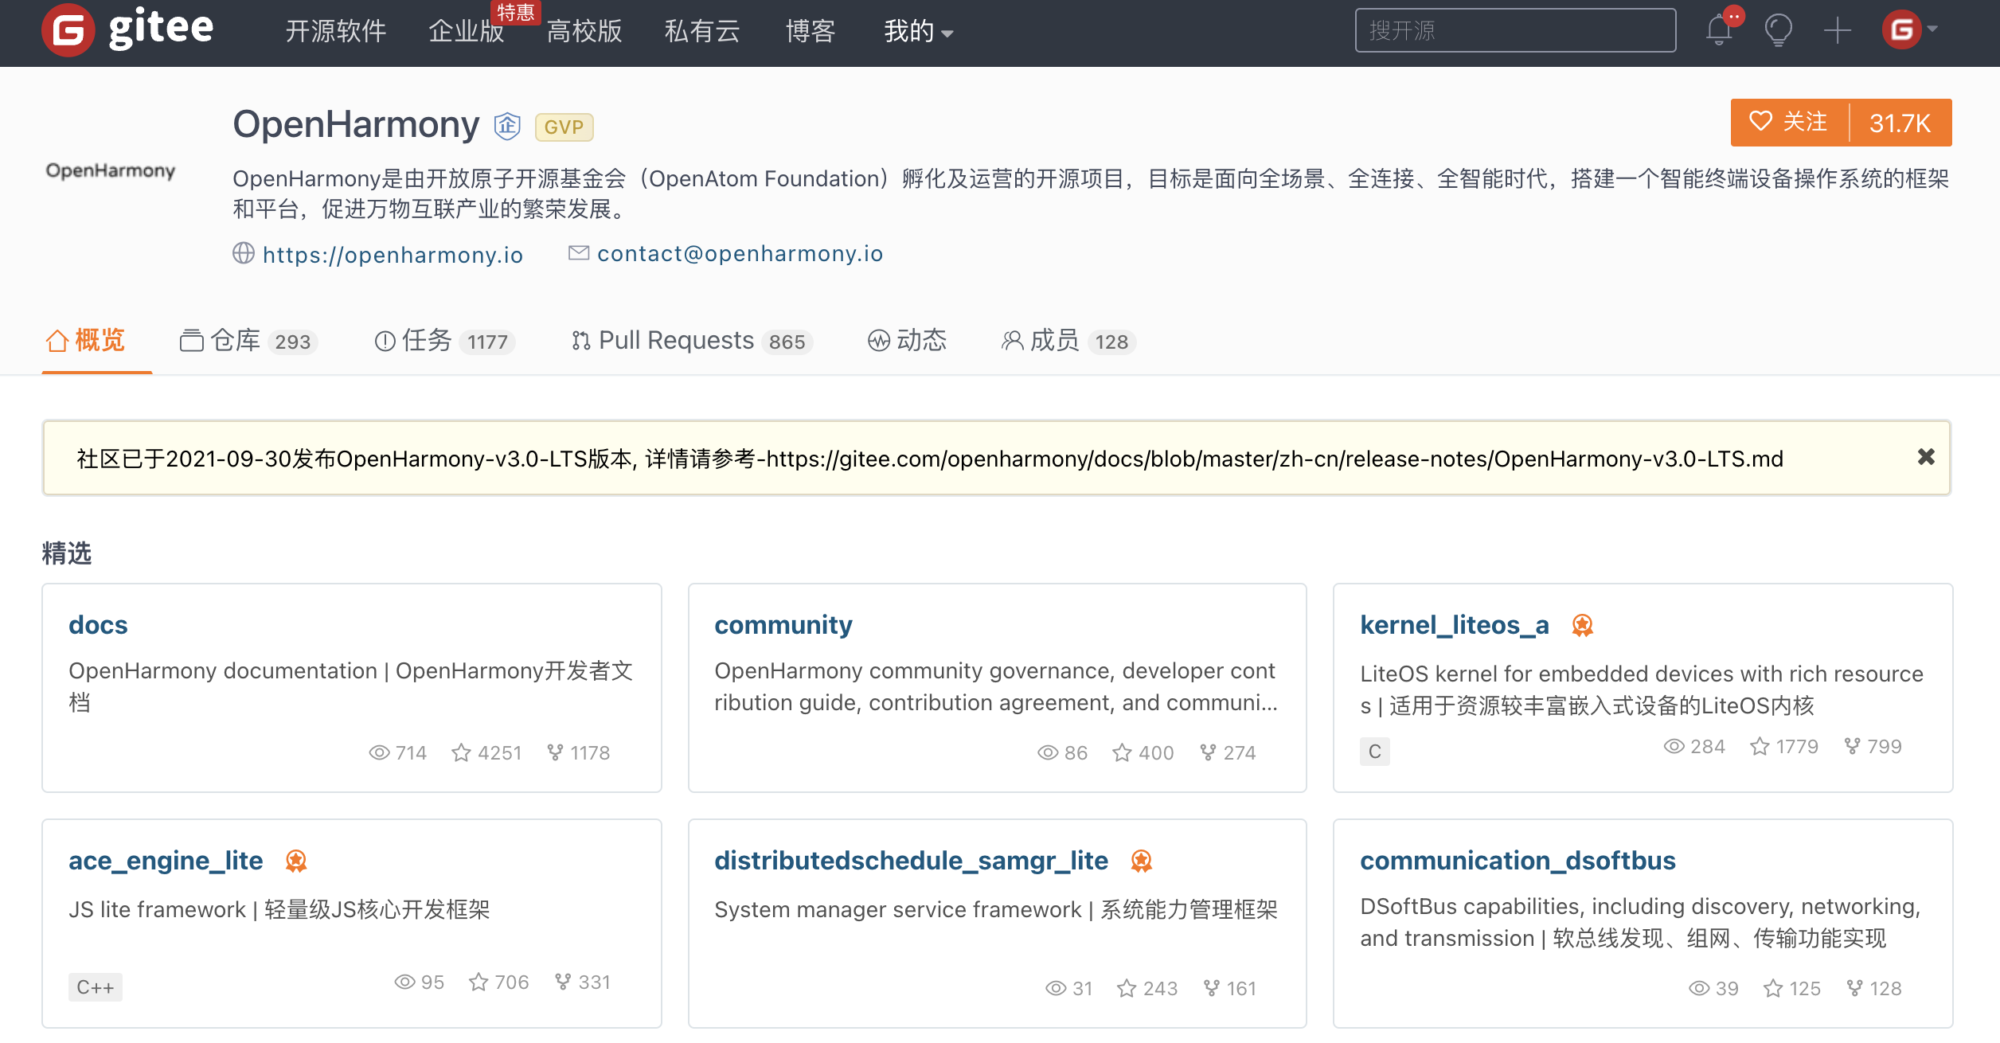Open the https://openharmony.io website link
This screenshot has width=2000, height=1043.
click(393, 255)
